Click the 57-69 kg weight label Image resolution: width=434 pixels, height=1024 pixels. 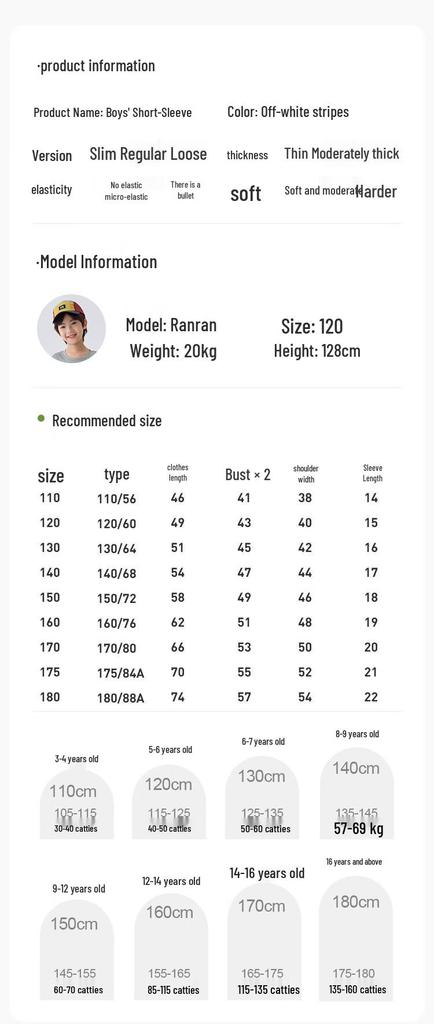(358, 829)
